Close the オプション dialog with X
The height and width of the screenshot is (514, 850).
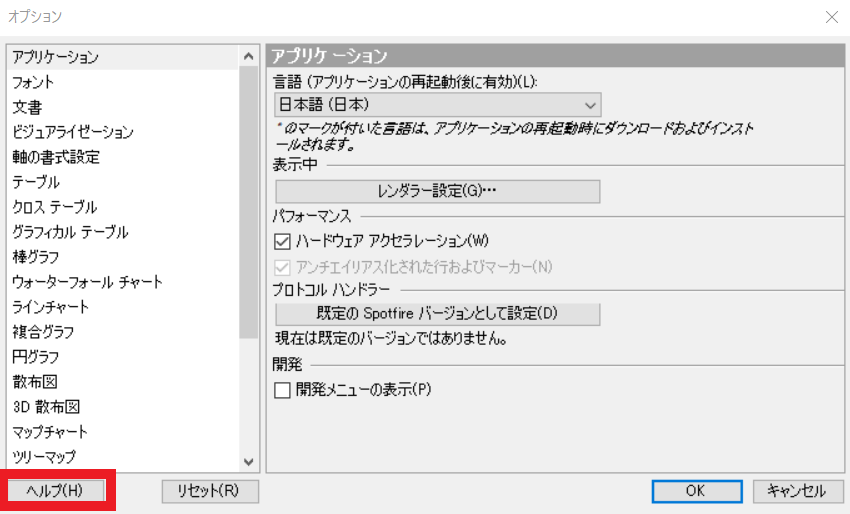[832, 17]
